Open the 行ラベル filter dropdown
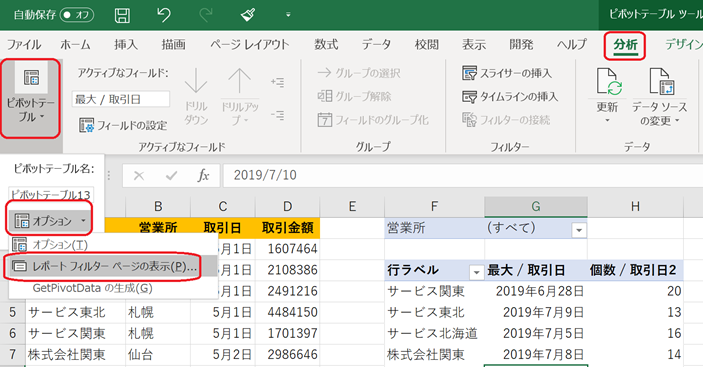The image size is (703, 367). [476, 272]
